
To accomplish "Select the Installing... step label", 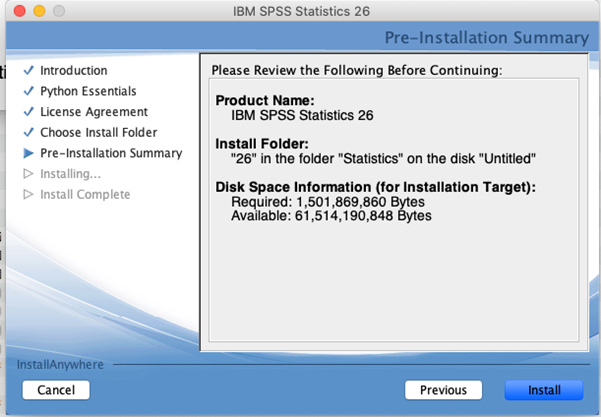I will tap(71, 174).
